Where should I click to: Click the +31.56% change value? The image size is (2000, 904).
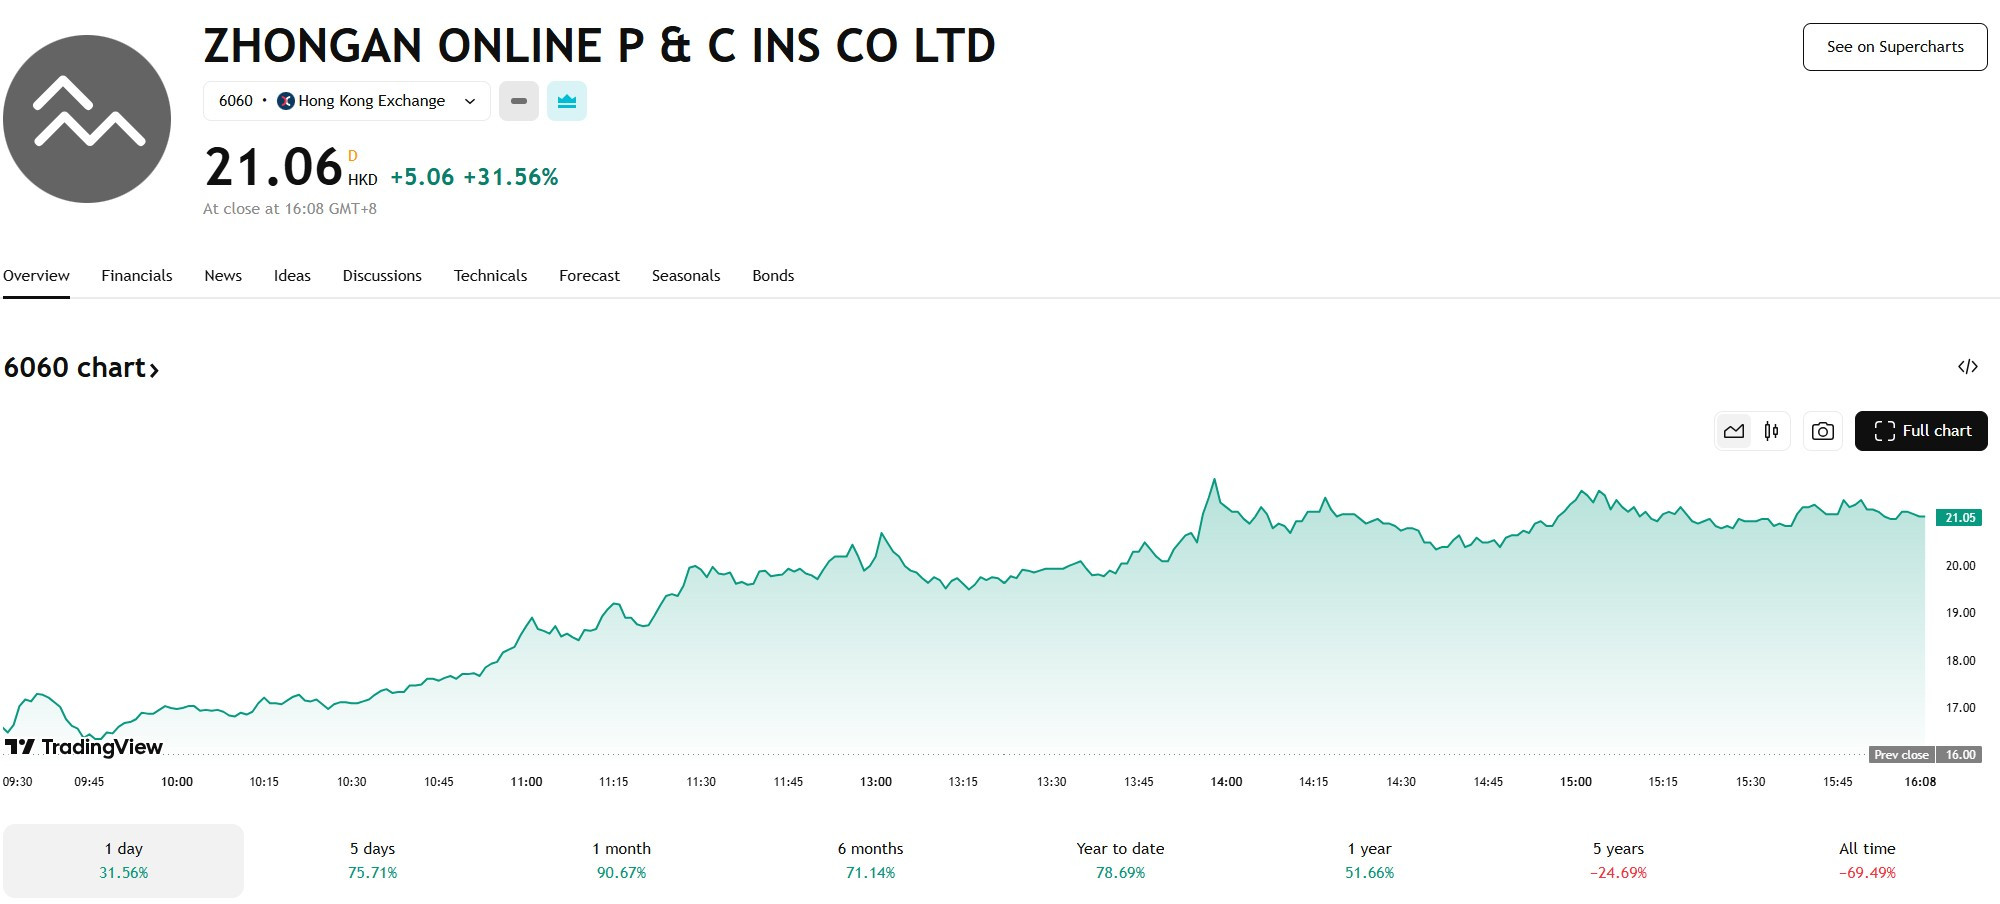(511, 178)
